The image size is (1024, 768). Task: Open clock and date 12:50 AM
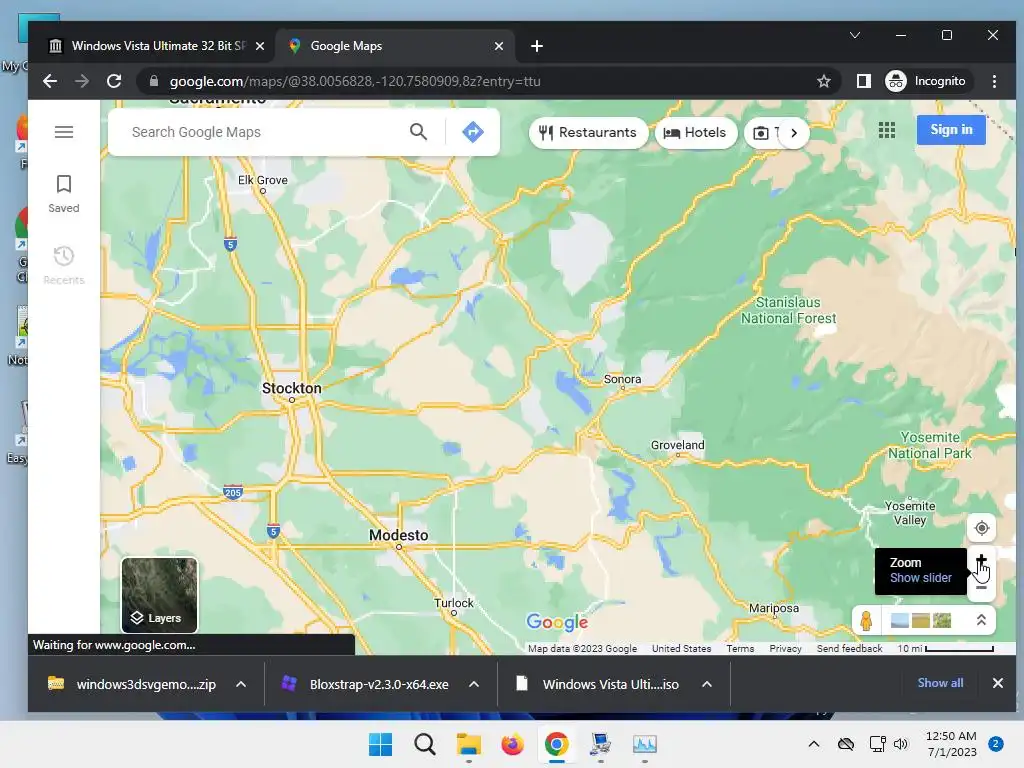coord(951,744)
